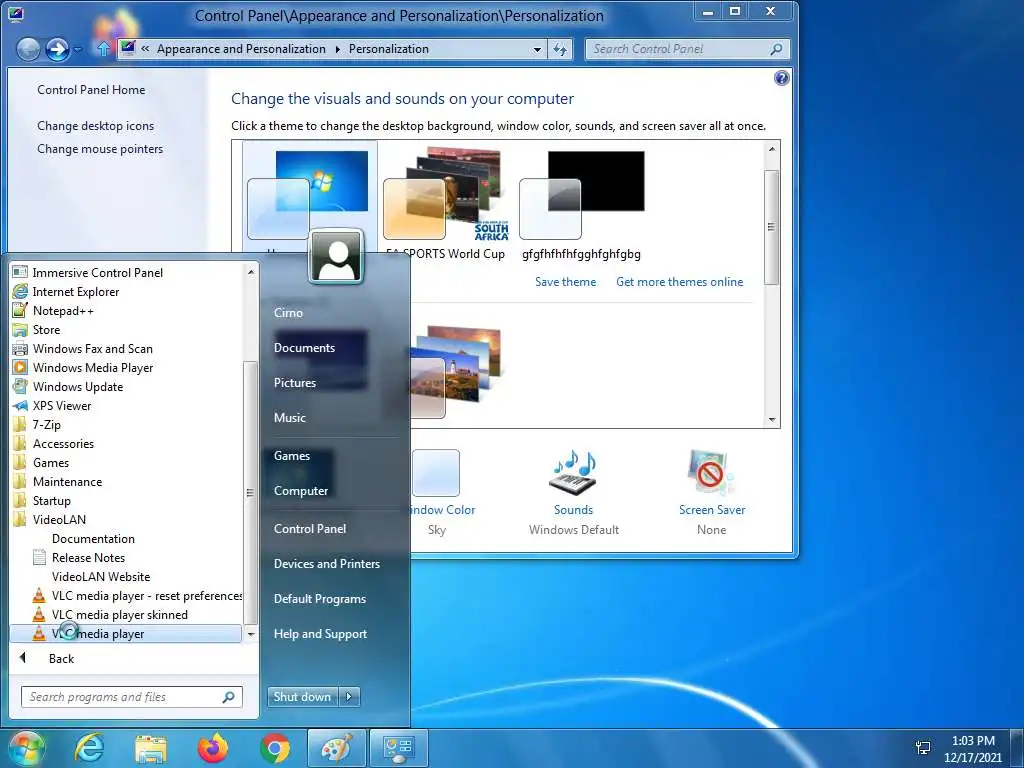
Task: Click Save theme link
Action: (566, 281)
